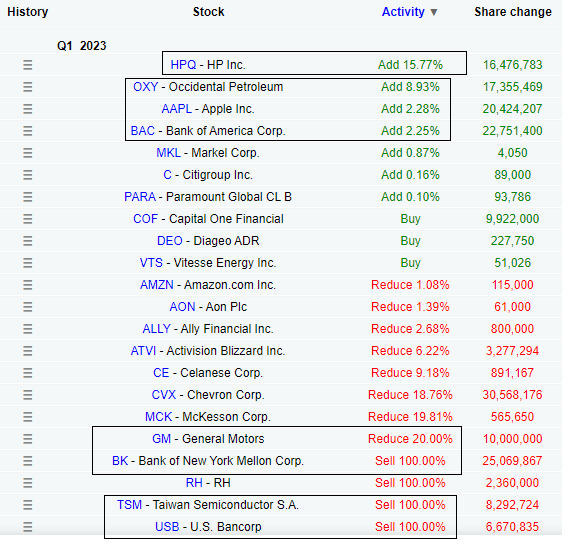Open history icon for HPQ row

pos(28,65)
